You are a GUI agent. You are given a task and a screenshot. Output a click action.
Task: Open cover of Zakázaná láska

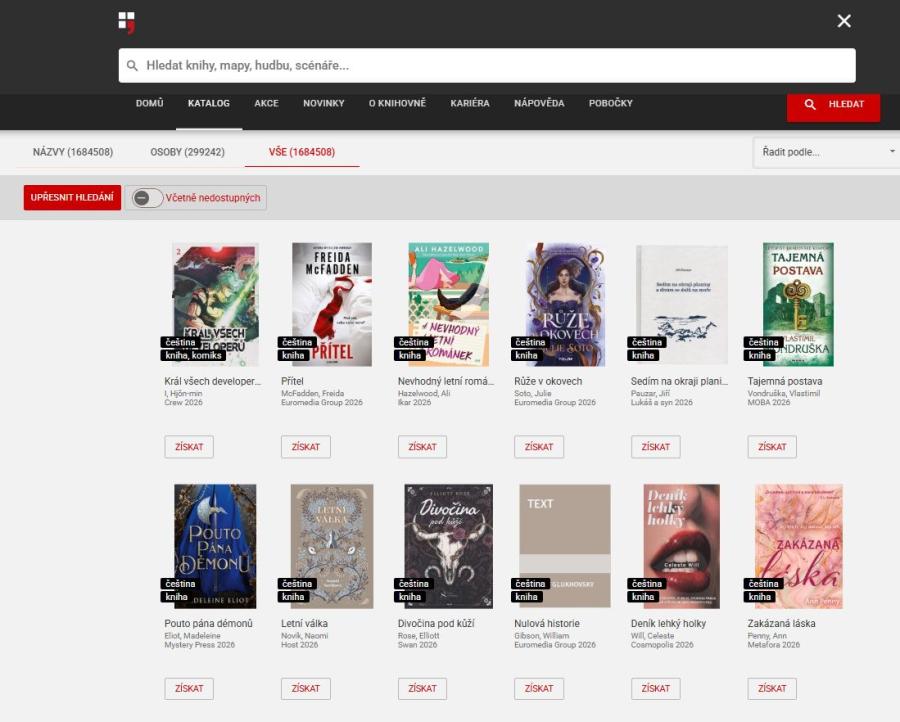(x=798, y=546)
